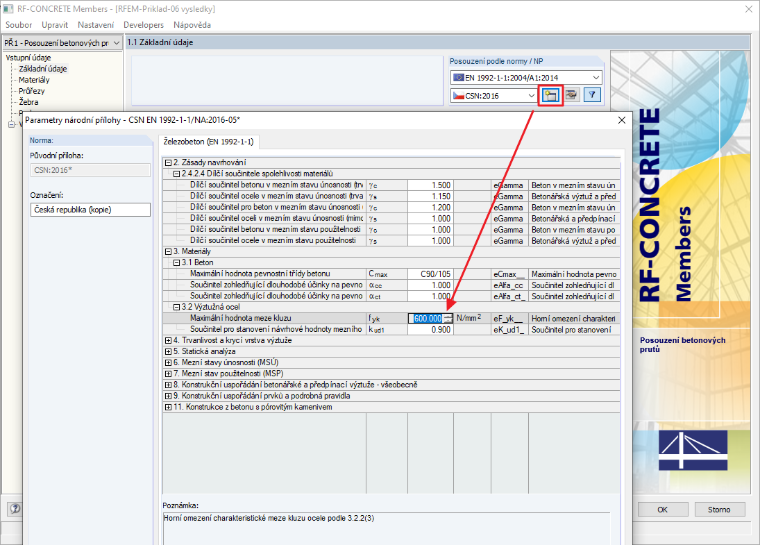Select Průřezy in navigation tree
Image resolution: width=760 pixels, height=545 pixels.
tap(32, 91)
